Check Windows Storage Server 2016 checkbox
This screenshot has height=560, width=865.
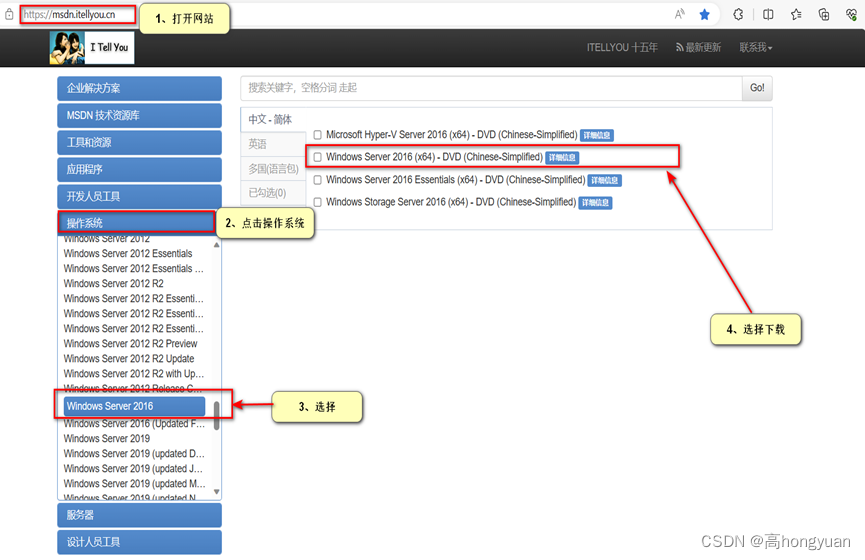317,202
